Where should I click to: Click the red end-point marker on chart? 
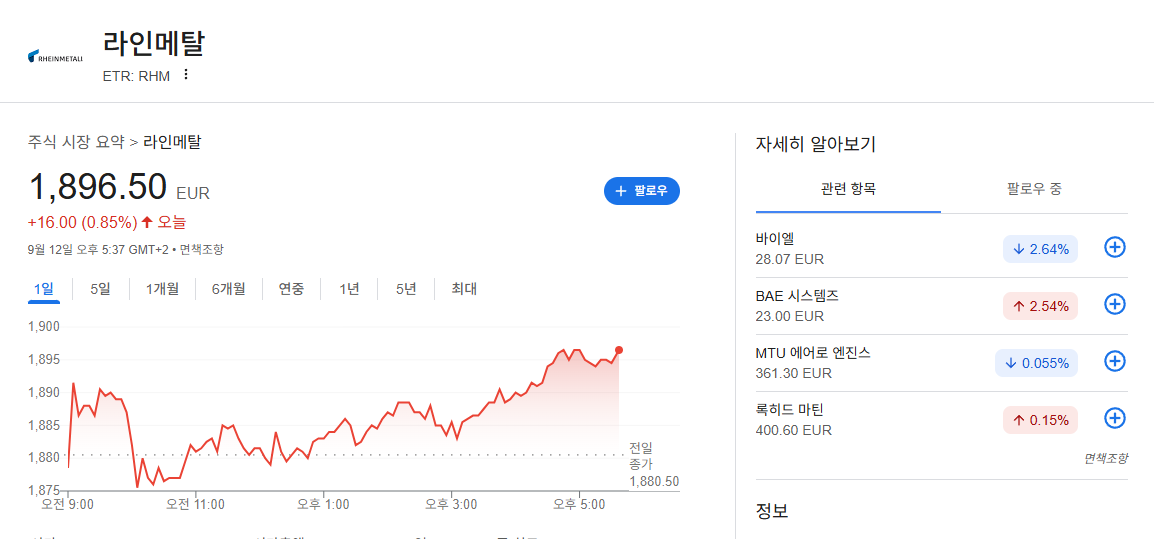click(619, 350)
